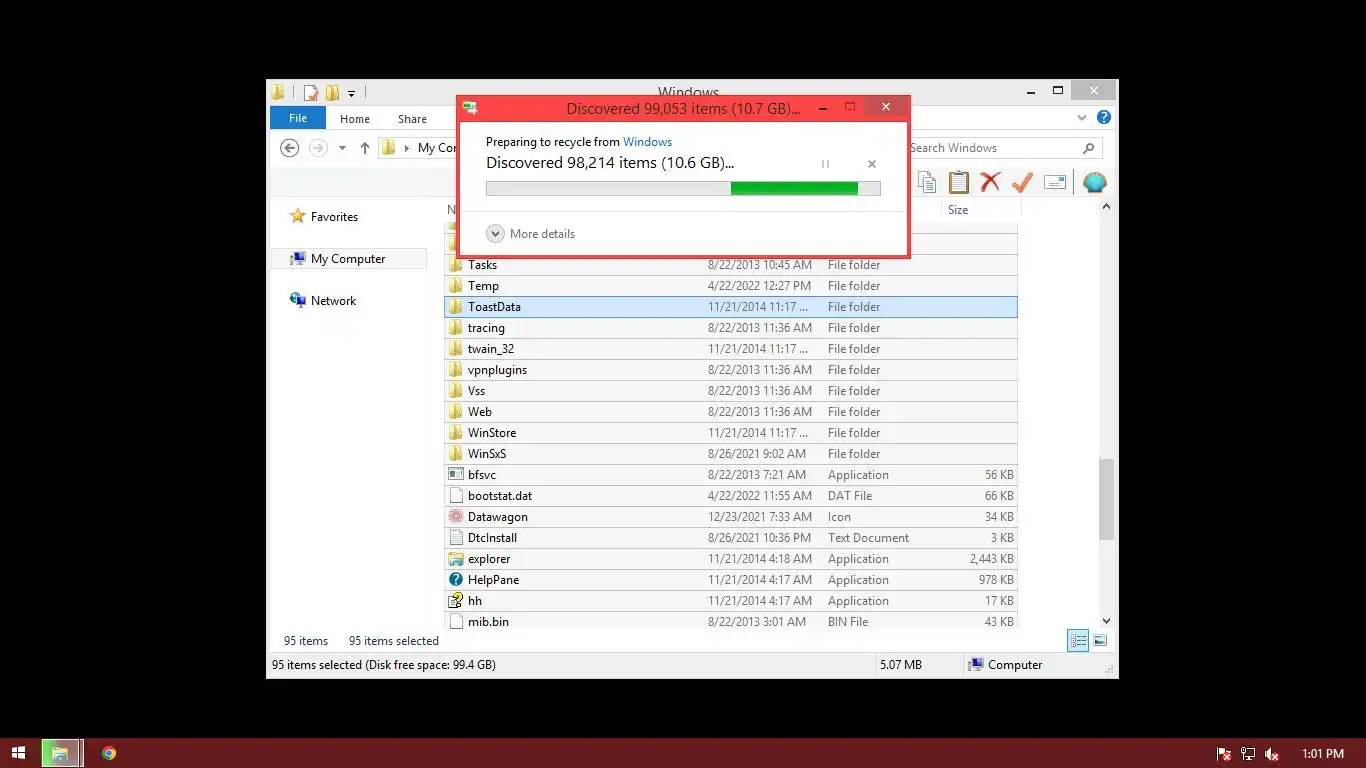Select Network in navigation pane
This screenshot has height=768, width=1366.
[333, 300]
